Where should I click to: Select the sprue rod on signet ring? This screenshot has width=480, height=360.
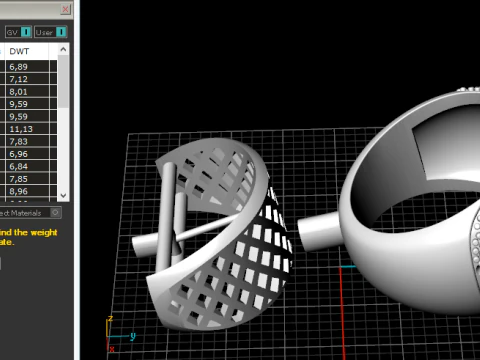tap(318, 232)
